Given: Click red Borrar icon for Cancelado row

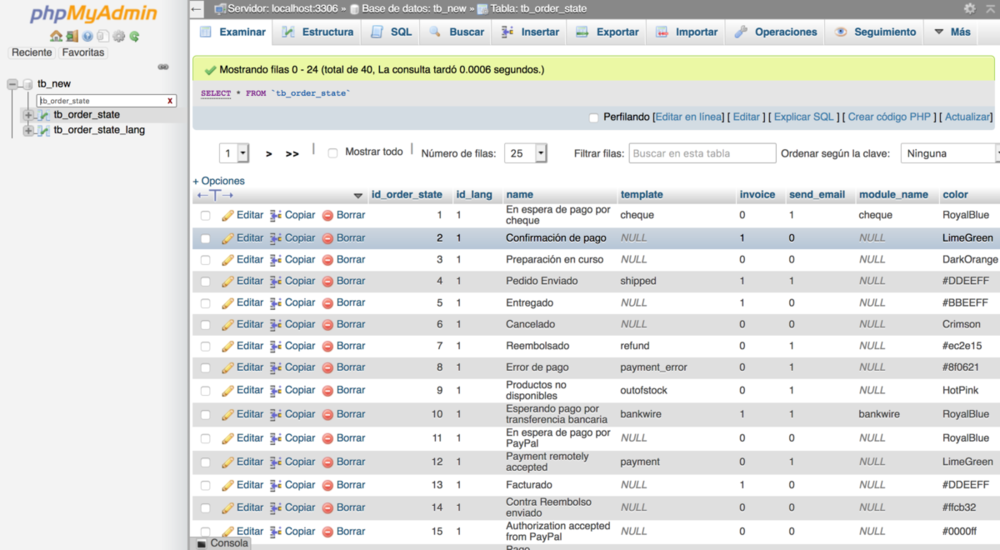Looking at the screenshot, I should (x=327, y=325).
